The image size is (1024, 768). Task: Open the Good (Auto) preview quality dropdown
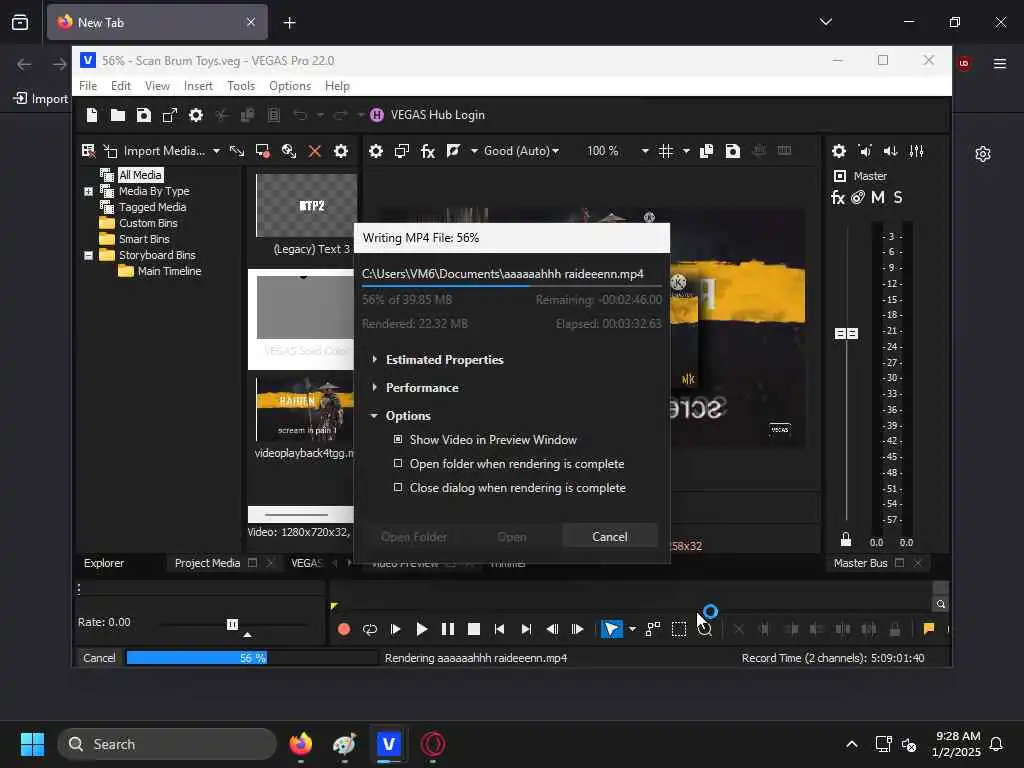(x=521, y=151)
